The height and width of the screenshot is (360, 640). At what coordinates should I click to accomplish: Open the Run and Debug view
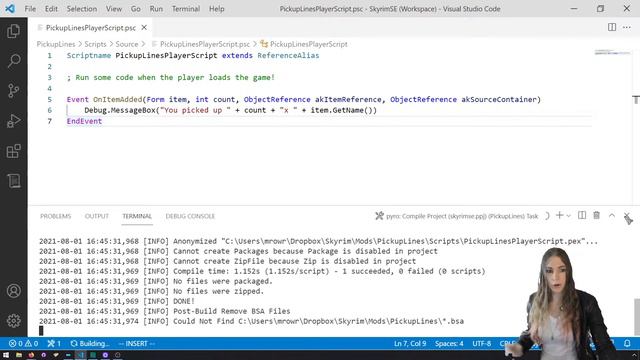13,121
